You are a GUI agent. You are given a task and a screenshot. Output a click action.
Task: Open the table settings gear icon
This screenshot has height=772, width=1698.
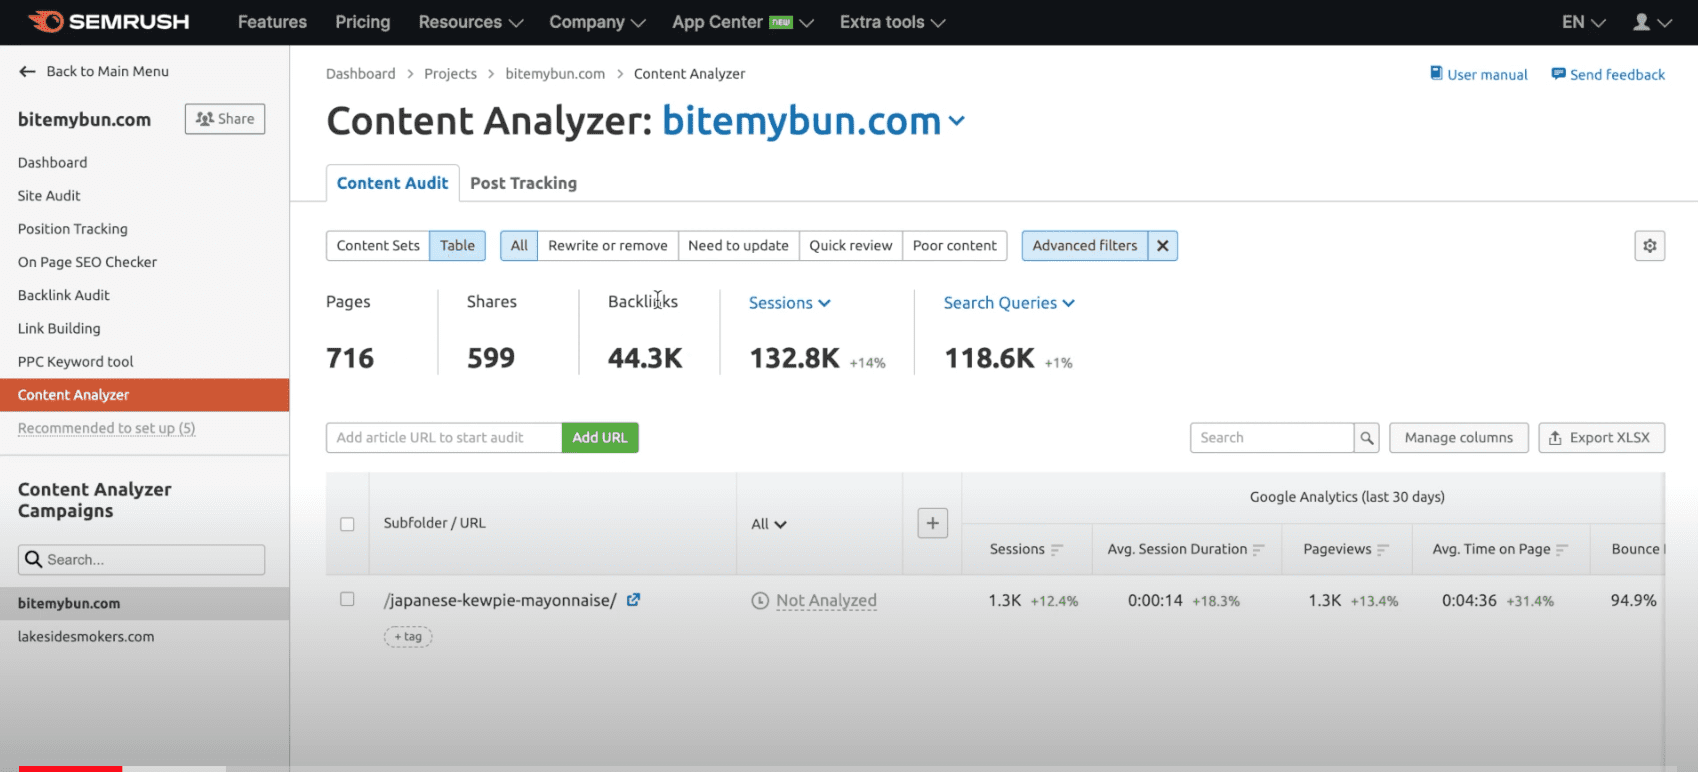1649,246
